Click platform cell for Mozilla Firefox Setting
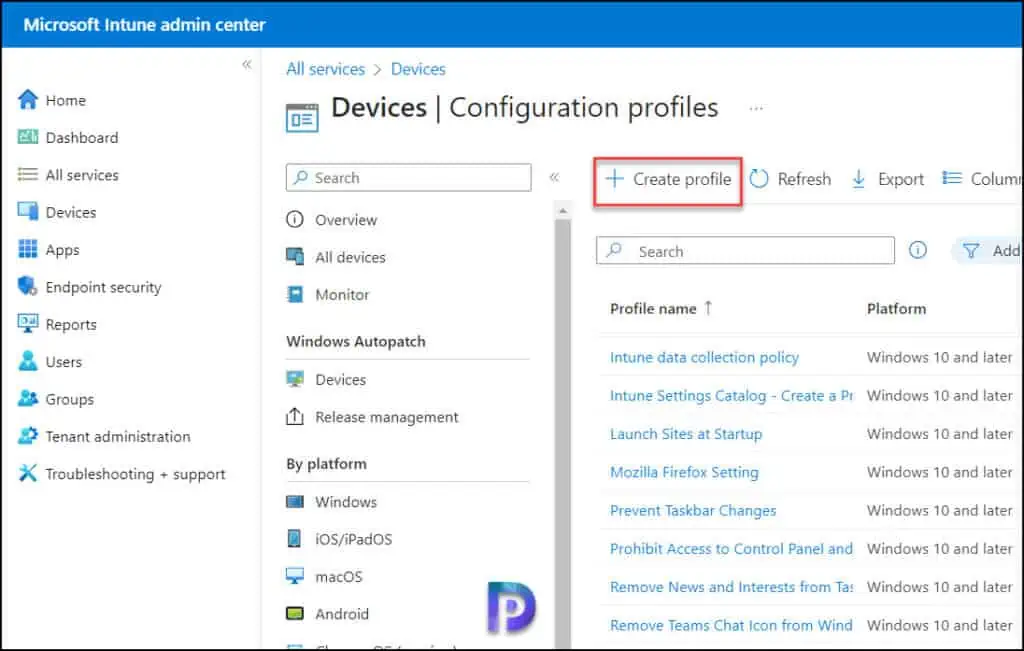Screen dimensions: 1024x651 939,472
